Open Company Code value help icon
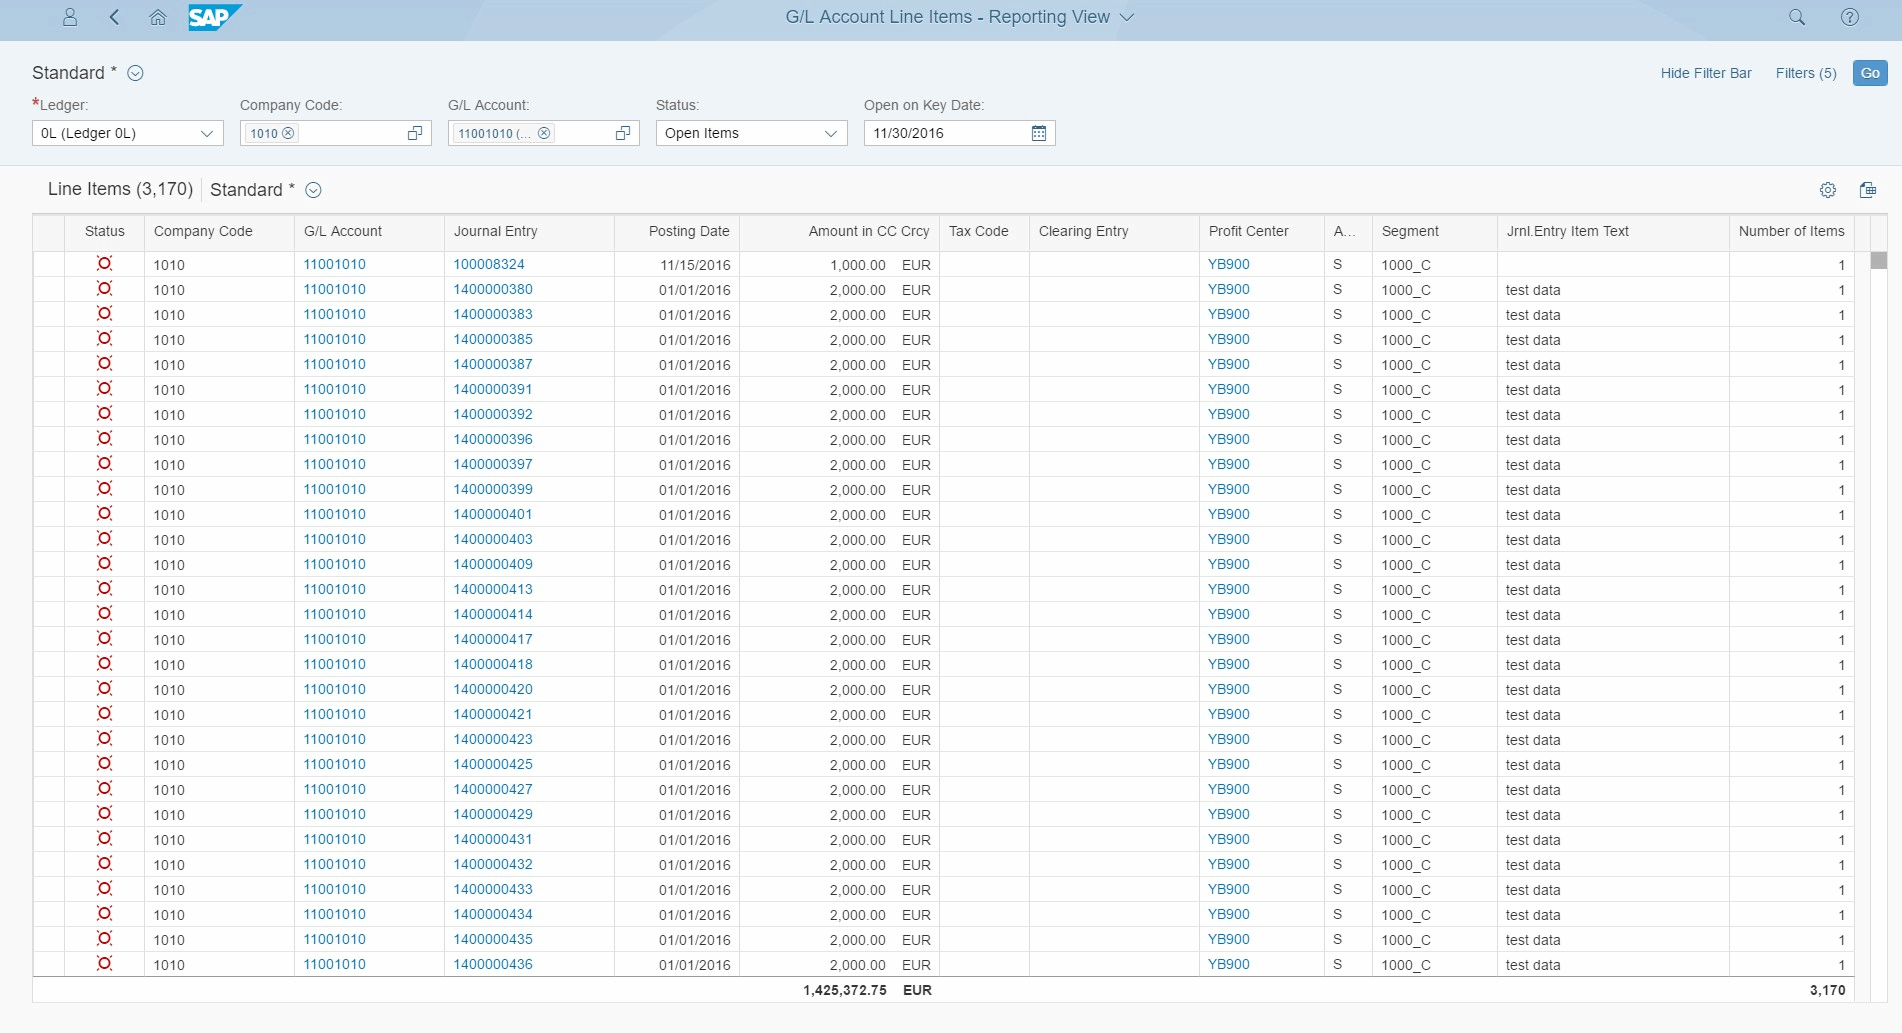 pos(415,133)
